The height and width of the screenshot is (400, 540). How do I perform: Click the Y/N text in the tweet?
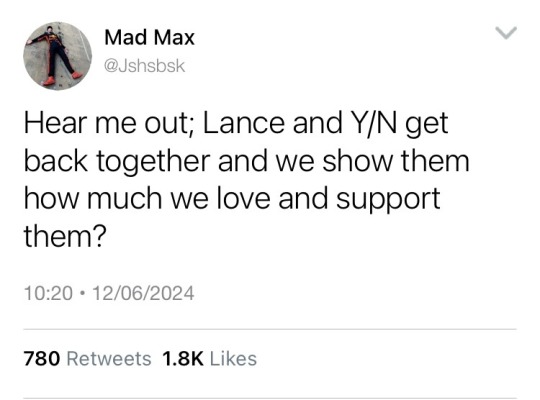pos(371,124)
